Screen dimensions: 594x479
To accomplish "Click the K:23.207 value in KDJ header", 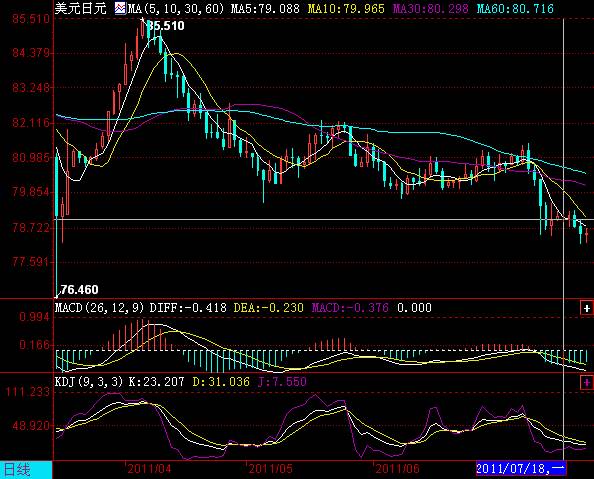I will click(x=157, y=381).
